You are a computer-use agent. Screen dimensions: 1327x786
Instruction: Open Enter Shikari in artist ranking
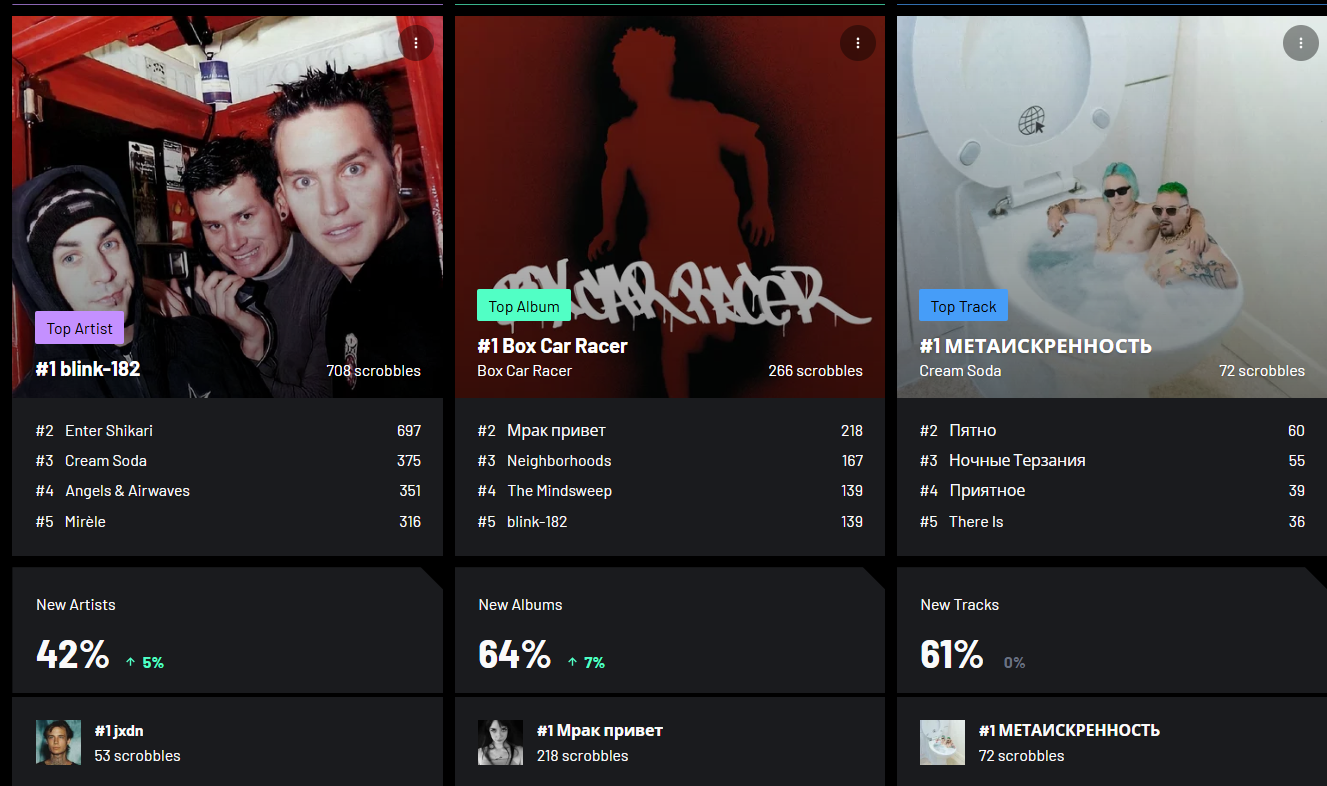(109, 431)
